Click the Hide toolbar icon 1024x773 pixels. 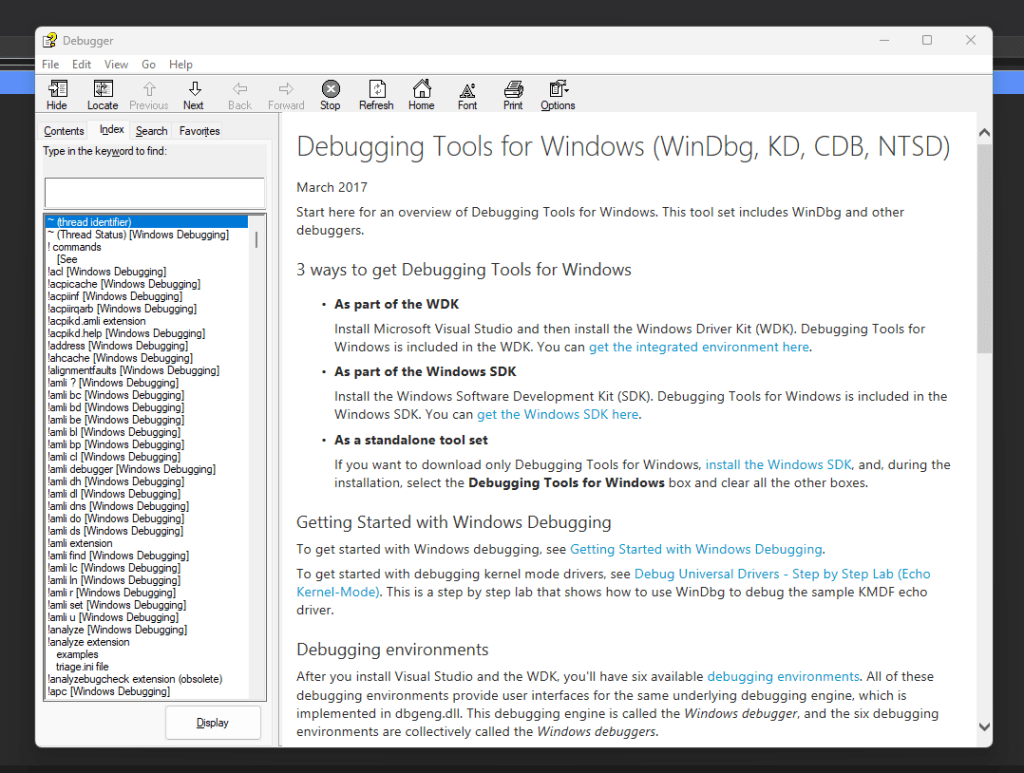[x=57, y=95]
